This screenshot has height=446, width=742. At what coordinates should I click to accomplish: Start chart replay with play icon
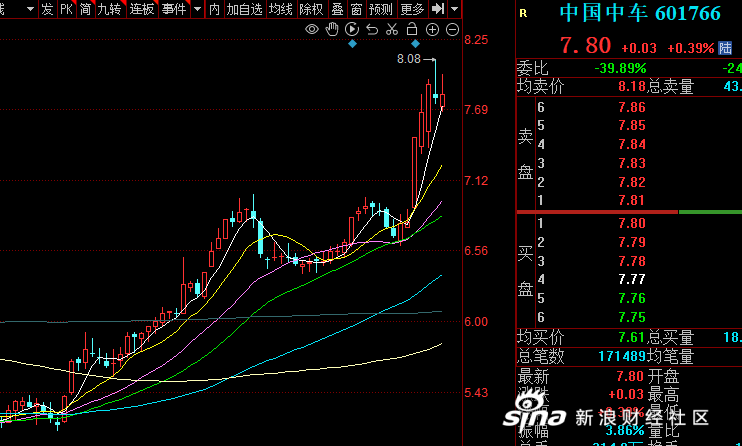pyautogui.click(x=352, y=29)
